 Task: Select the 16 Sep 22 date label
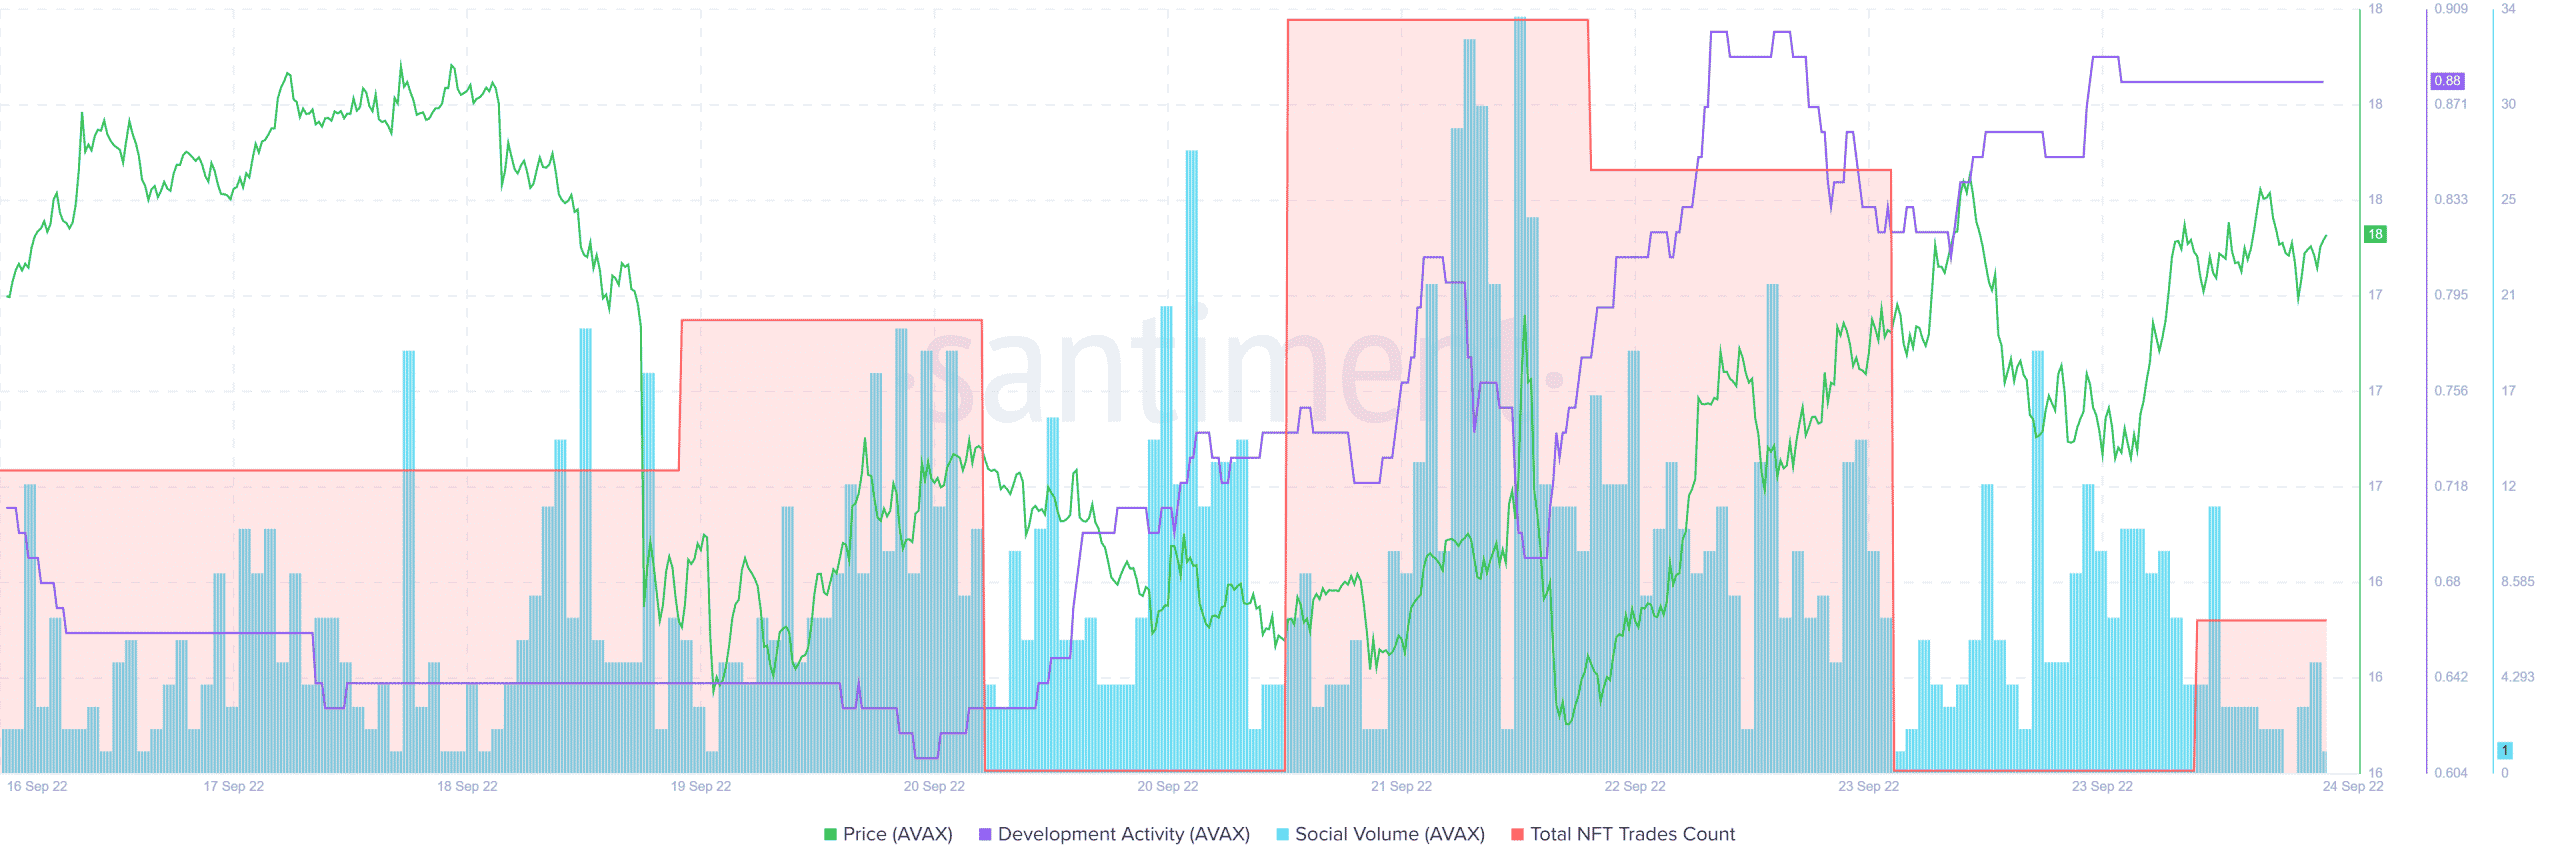coord(37,786)
